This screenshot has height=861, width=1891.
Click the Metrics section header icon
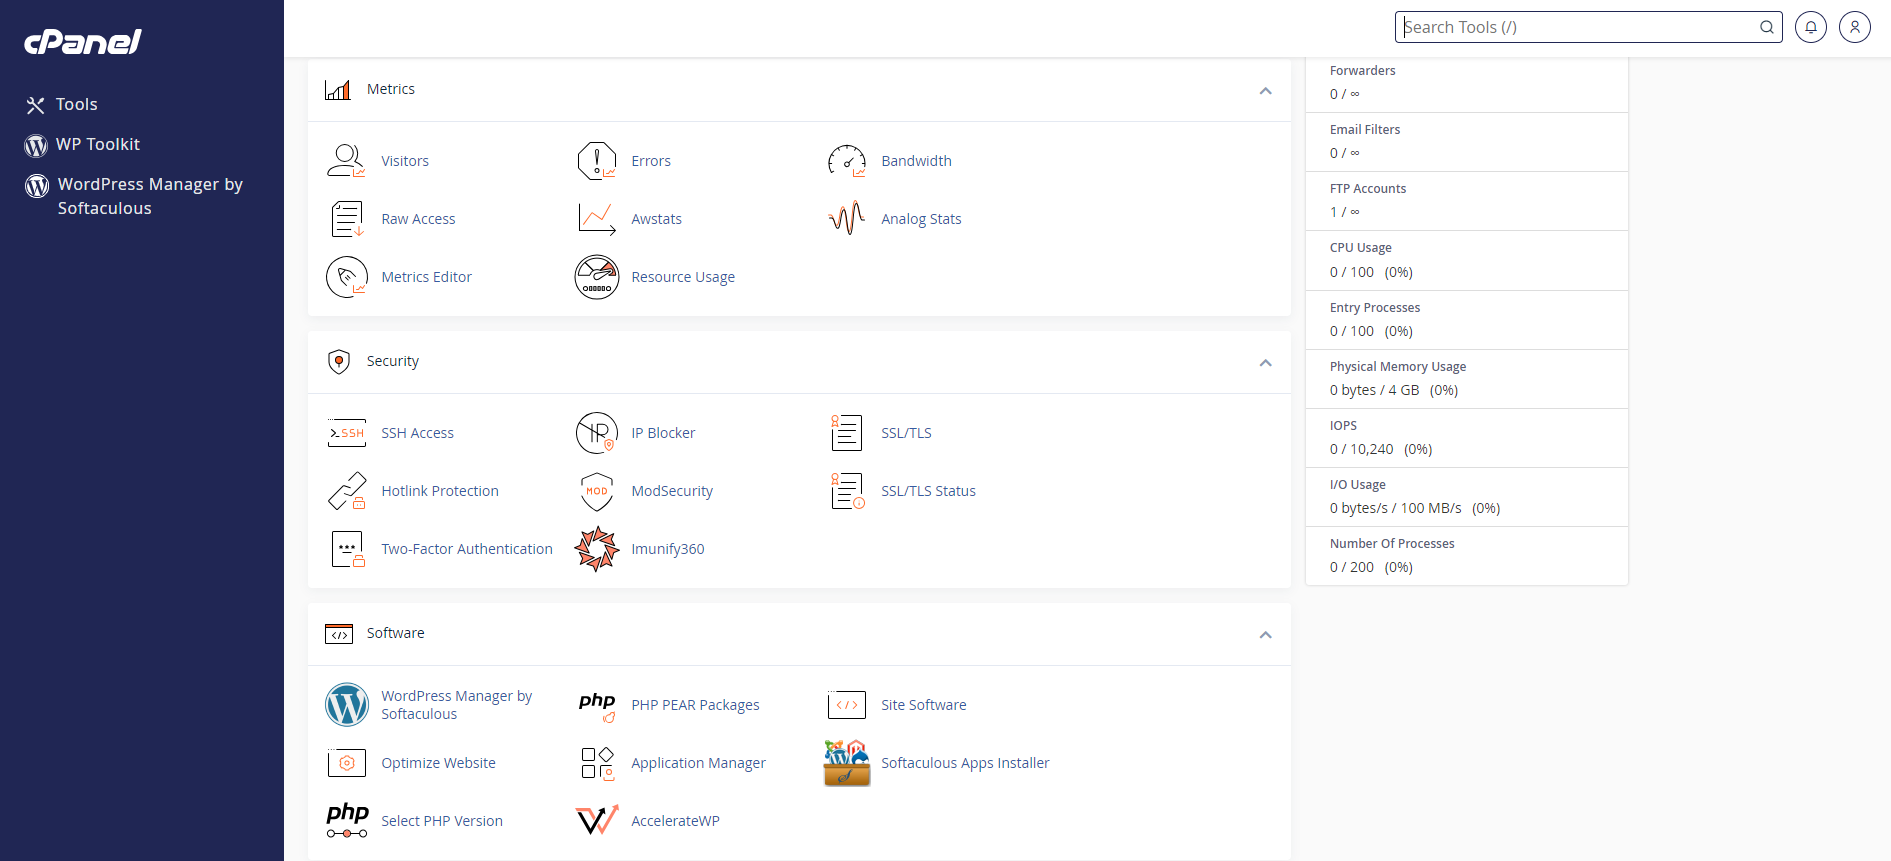click(338, 90)
